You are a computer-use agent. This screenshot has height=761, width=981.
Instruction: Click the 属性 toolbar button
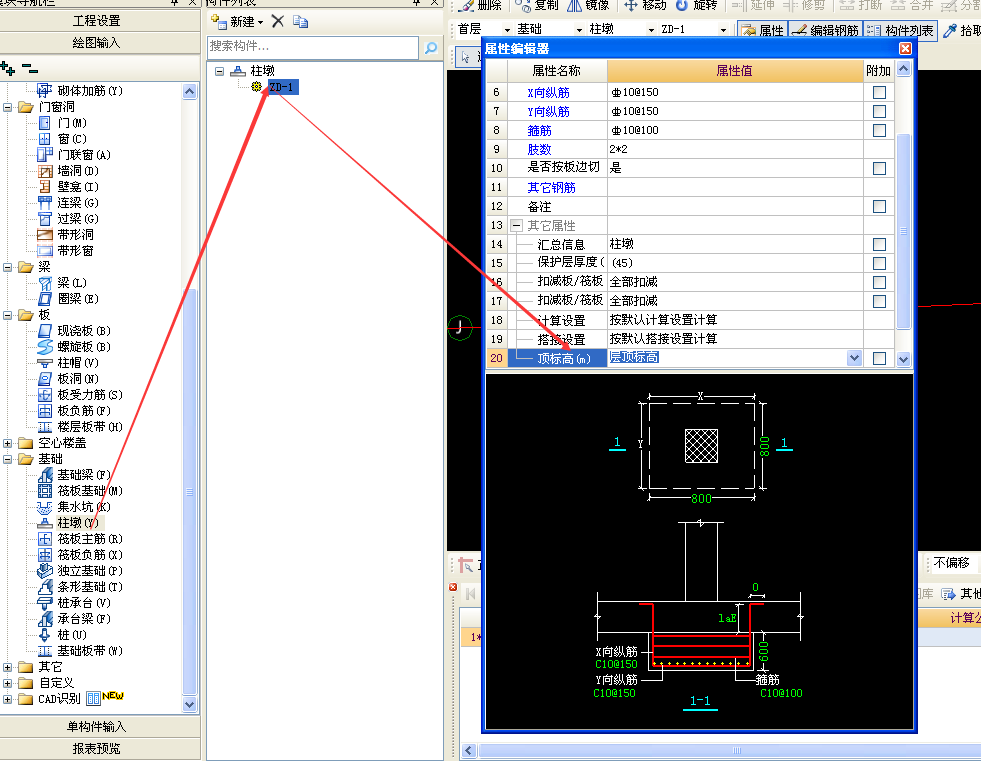click(762, 30)
